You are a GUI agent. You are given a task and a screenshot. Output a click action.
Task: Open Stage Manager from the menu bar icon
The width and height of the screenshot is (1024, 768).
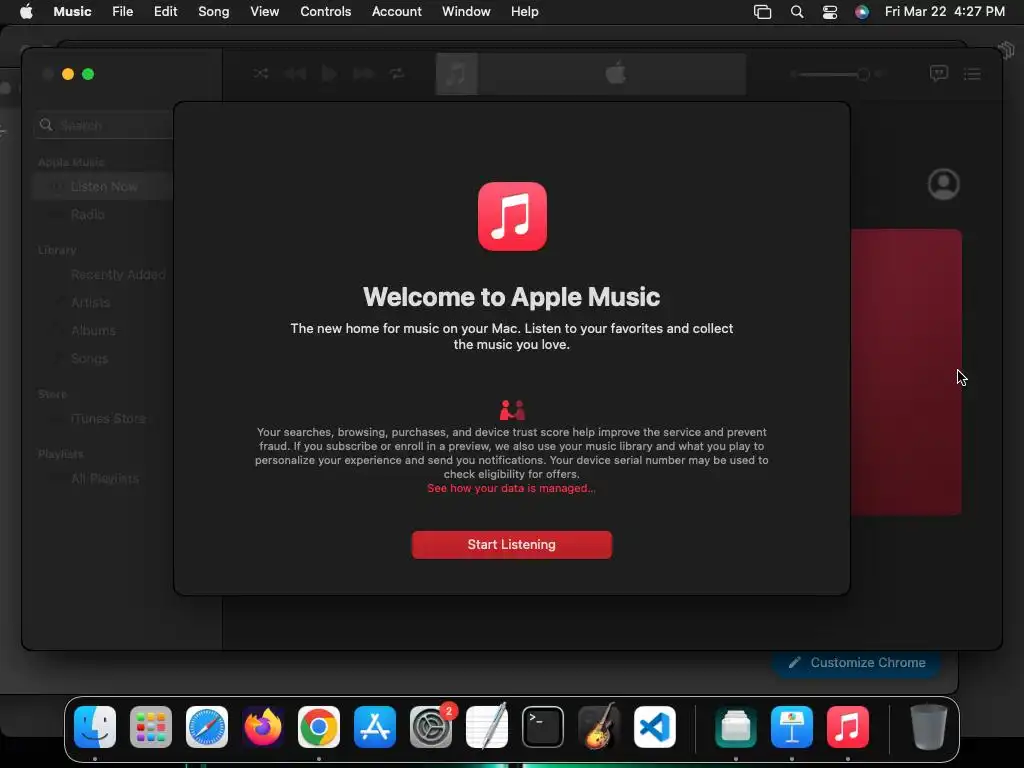tap(762, 12)
